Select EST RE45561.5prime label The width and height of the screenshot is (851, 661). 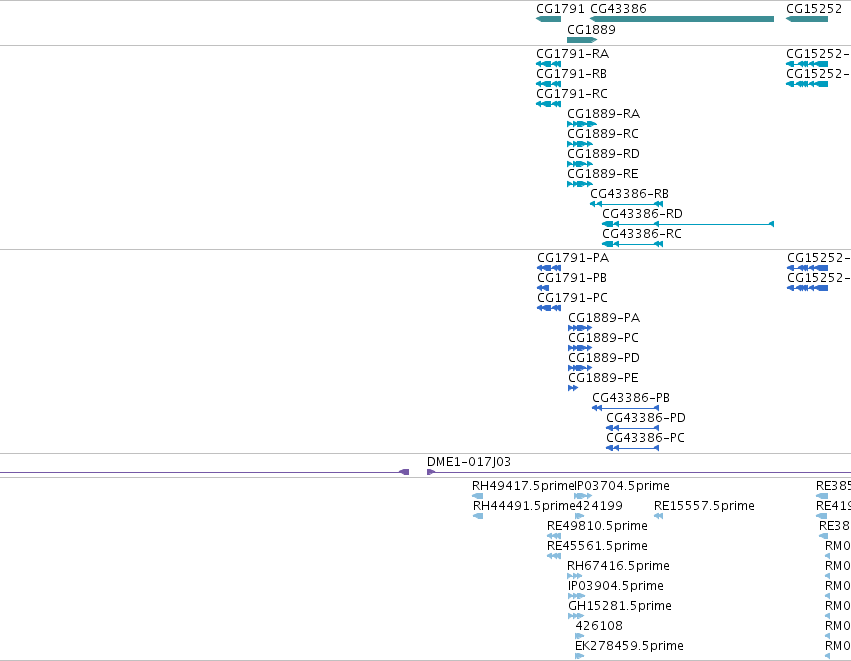pyautogui.click(x=597, y=546)
